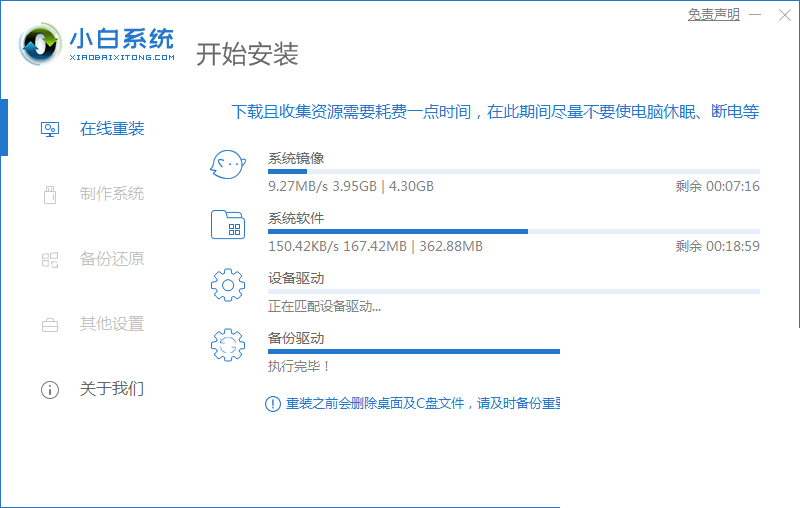The height and width of the screenshot is (508, 800).
Task: Select the 在线重装 sidebar tab
Action: pyautogui.click(x=112, y=129)
